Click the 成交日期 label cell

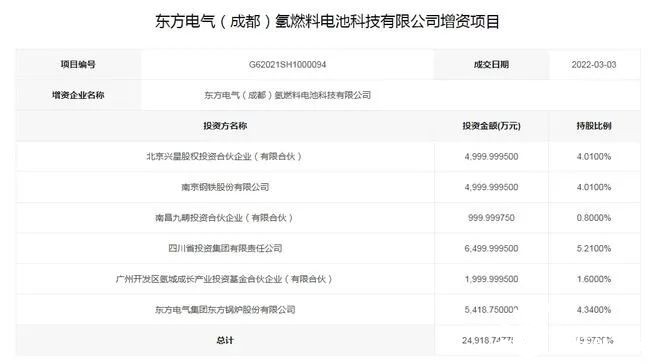491,64
